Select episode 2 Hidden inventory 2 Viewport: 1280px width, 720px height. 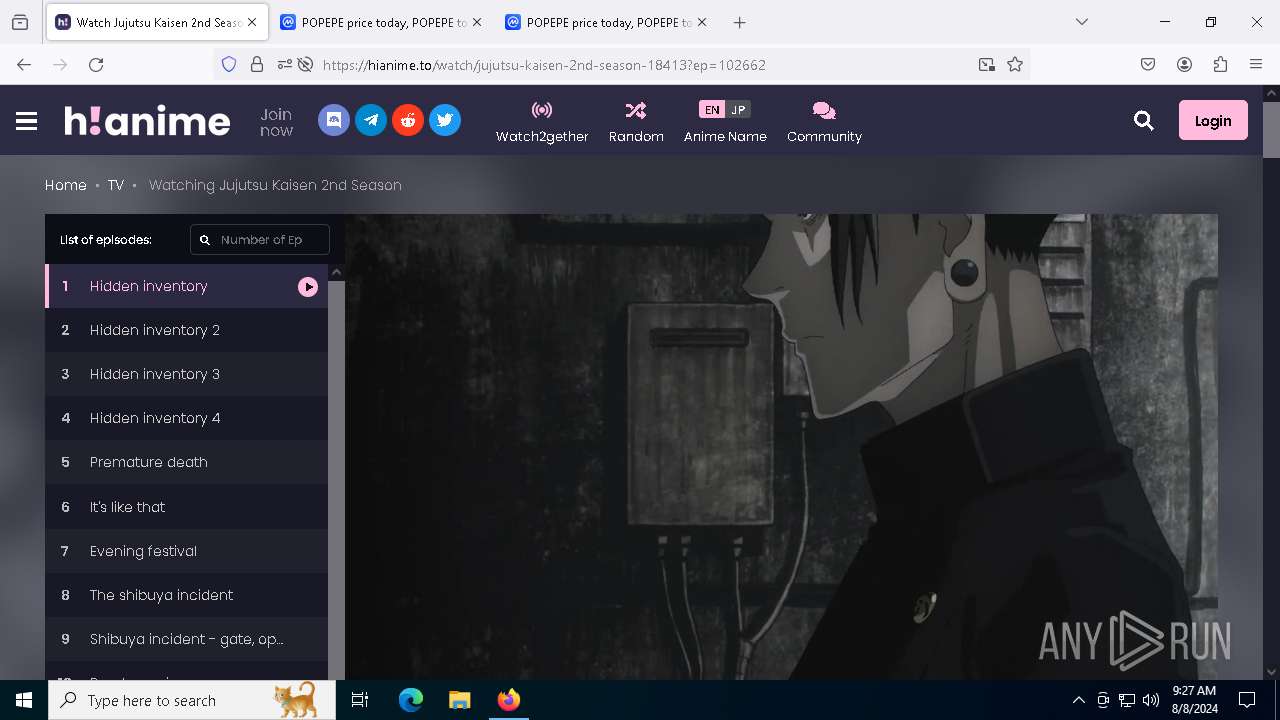[x=186, y=330]
